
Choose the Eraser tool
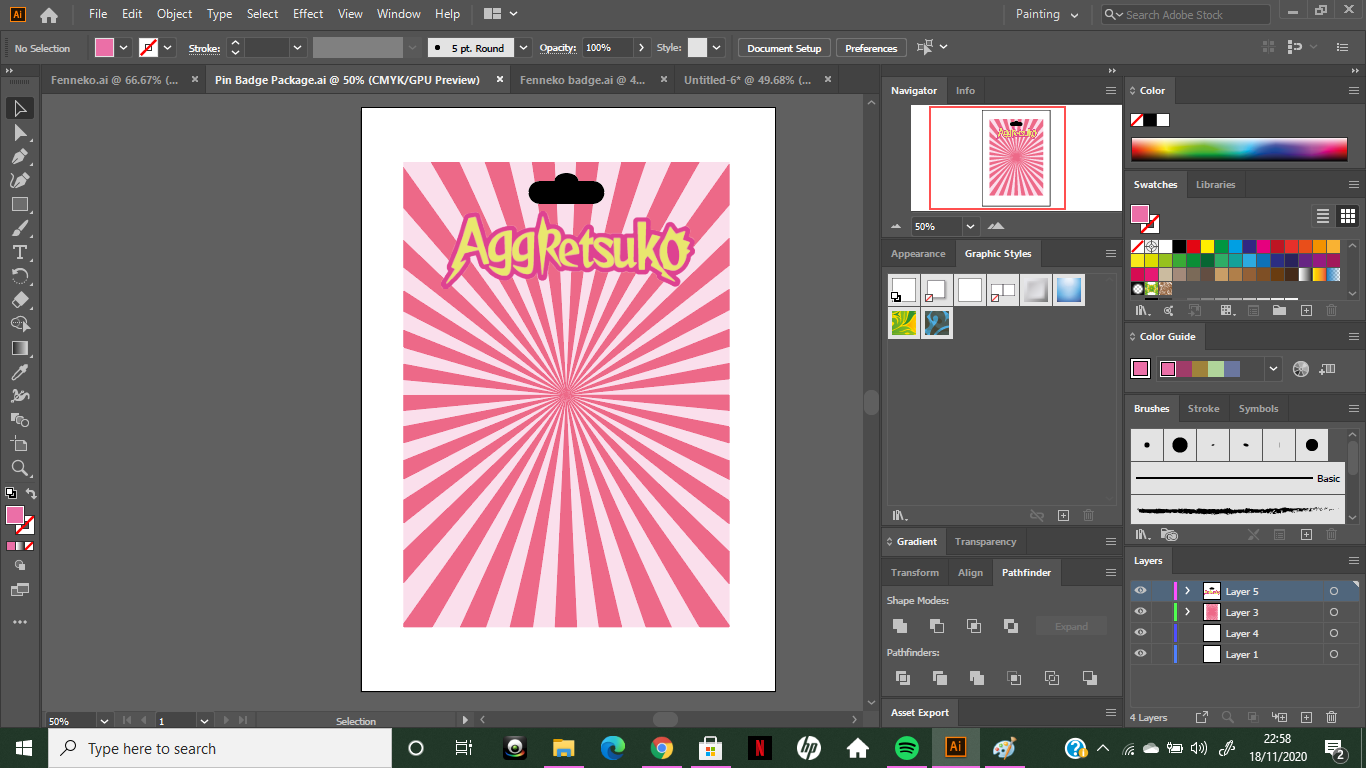[x=20, y=300]
